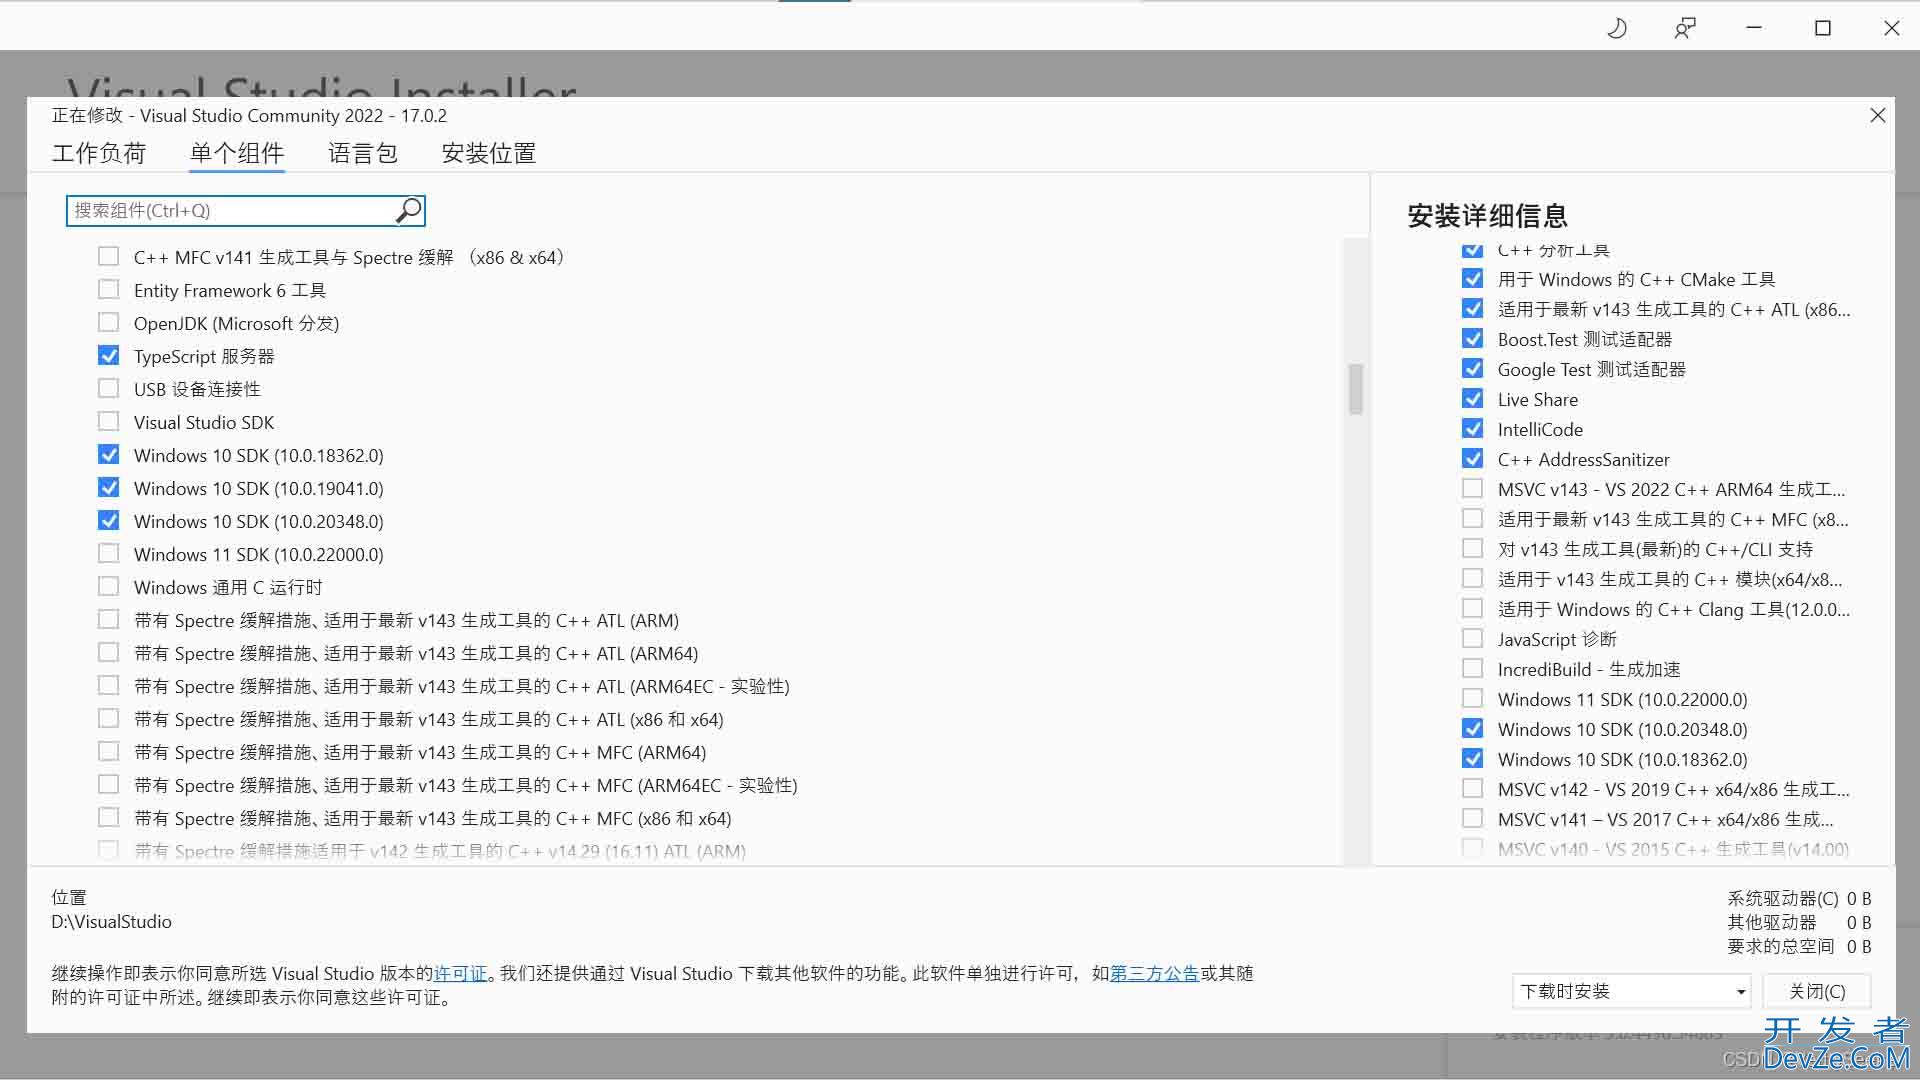Check Visual Studio SDK component

click(108, 422)
